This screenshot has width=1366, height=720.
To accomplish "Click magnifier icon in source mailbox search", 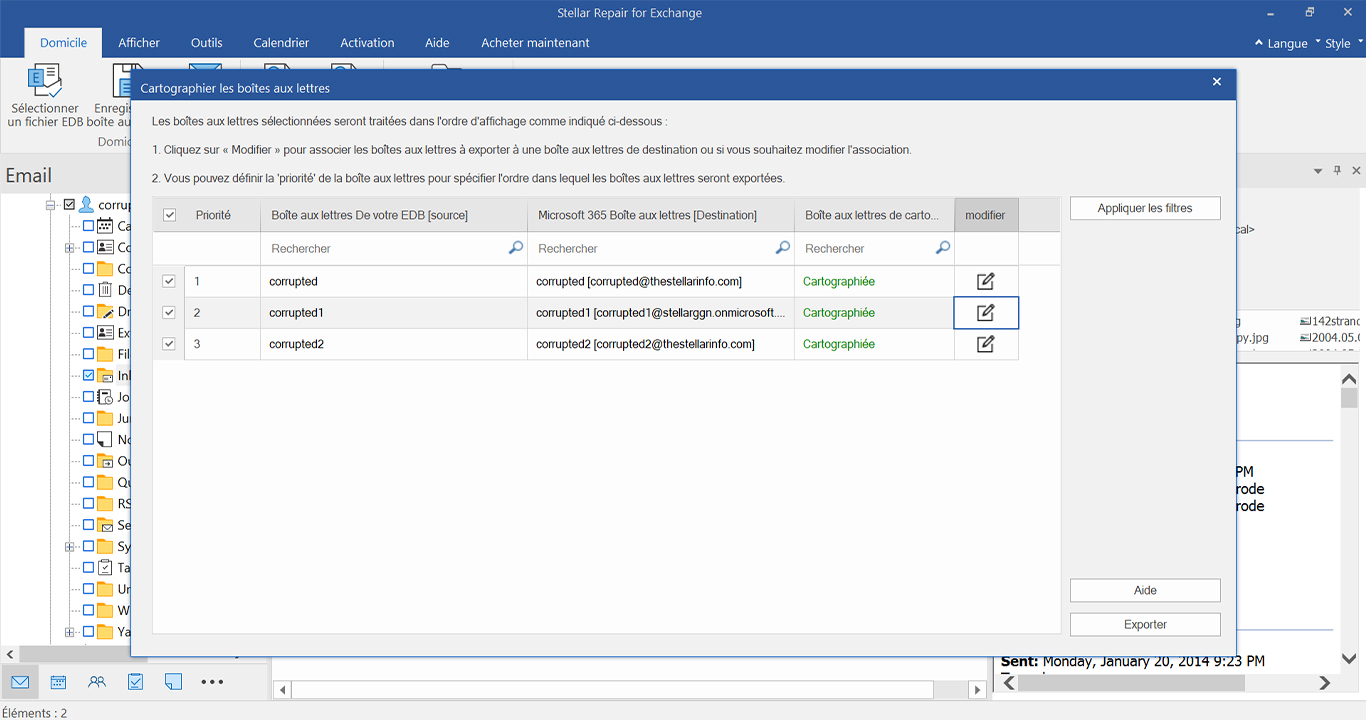I will (x=516, y=248).
